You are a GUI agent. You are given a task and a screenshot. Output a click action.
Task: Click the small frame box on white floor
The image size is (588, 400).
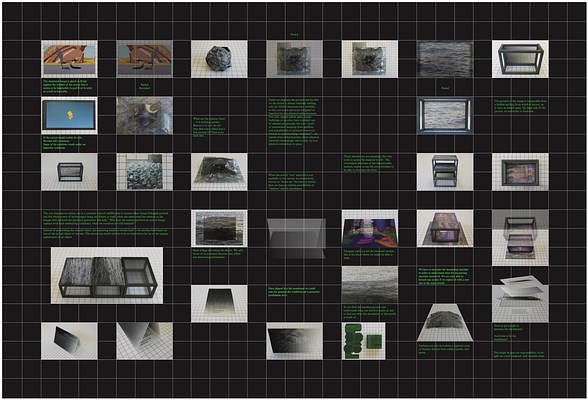pos(69,172)
